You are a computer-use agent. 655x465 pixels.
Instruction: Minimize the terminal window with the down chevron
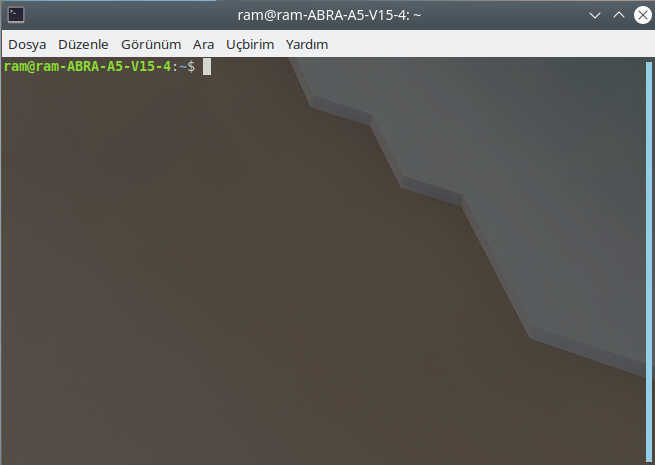click(x=595, y=15)
